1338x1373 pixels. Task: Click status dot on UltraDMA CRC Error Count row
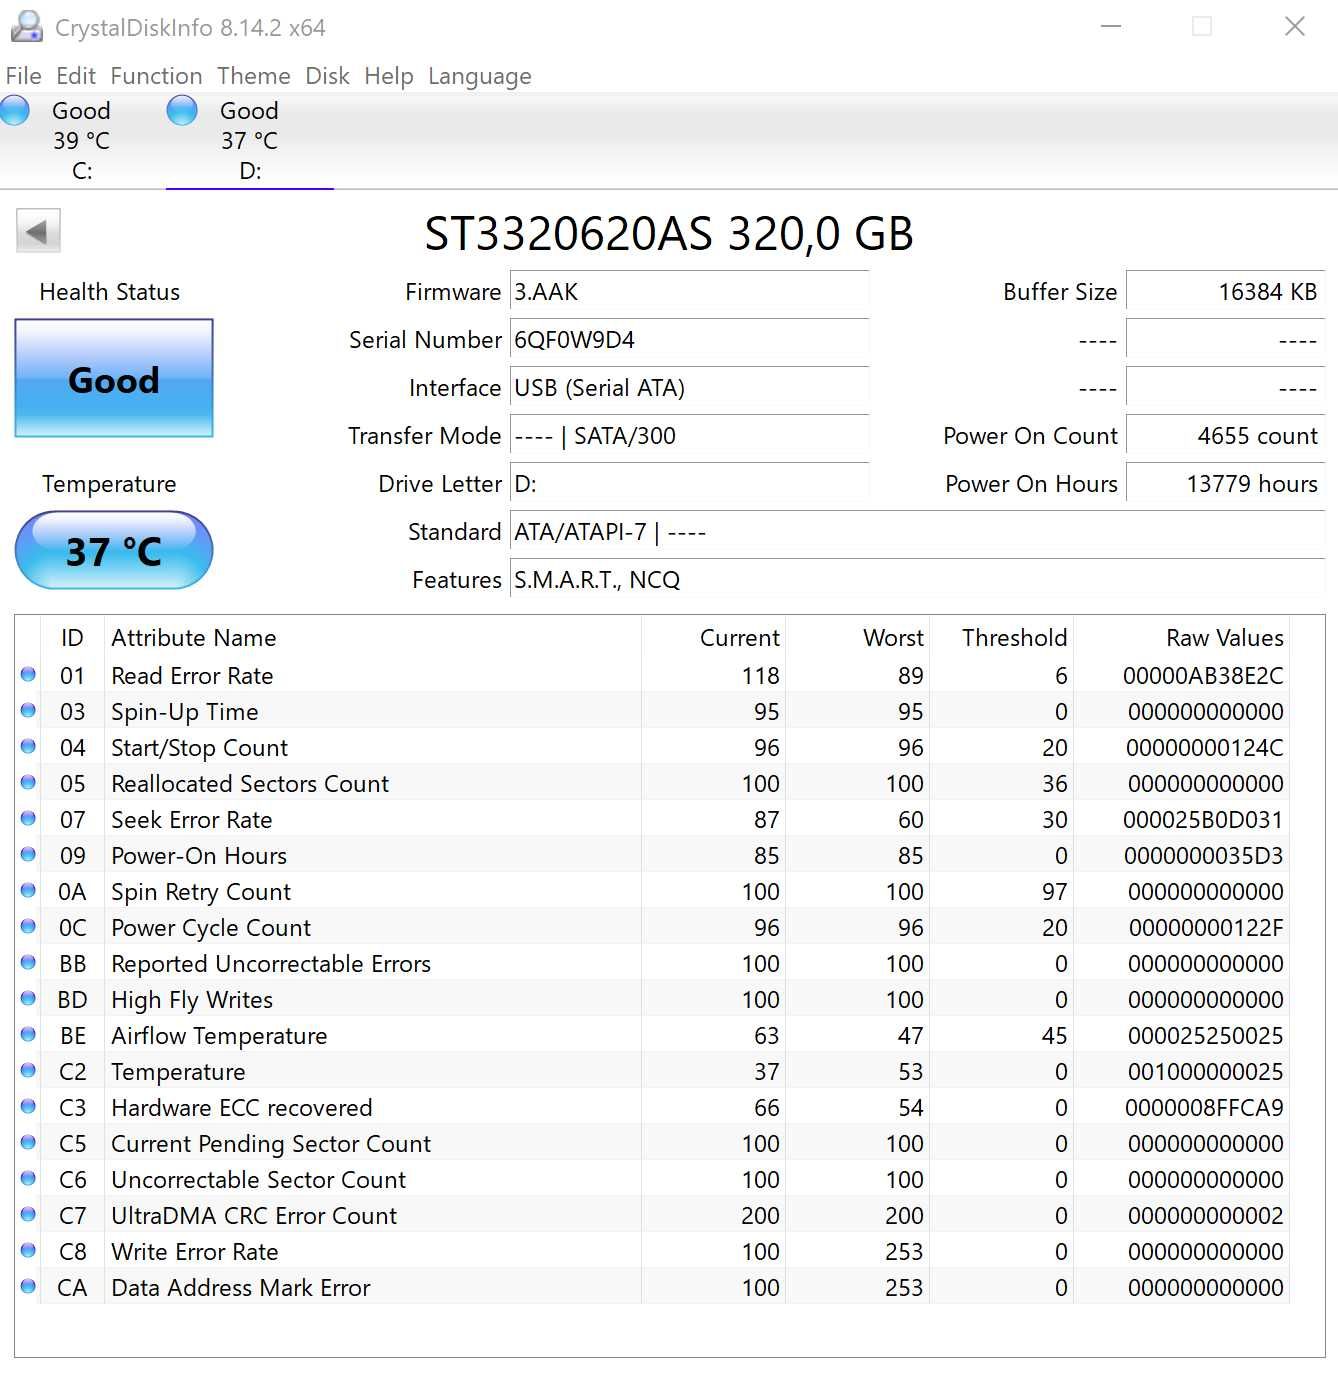click(28, 1215)
